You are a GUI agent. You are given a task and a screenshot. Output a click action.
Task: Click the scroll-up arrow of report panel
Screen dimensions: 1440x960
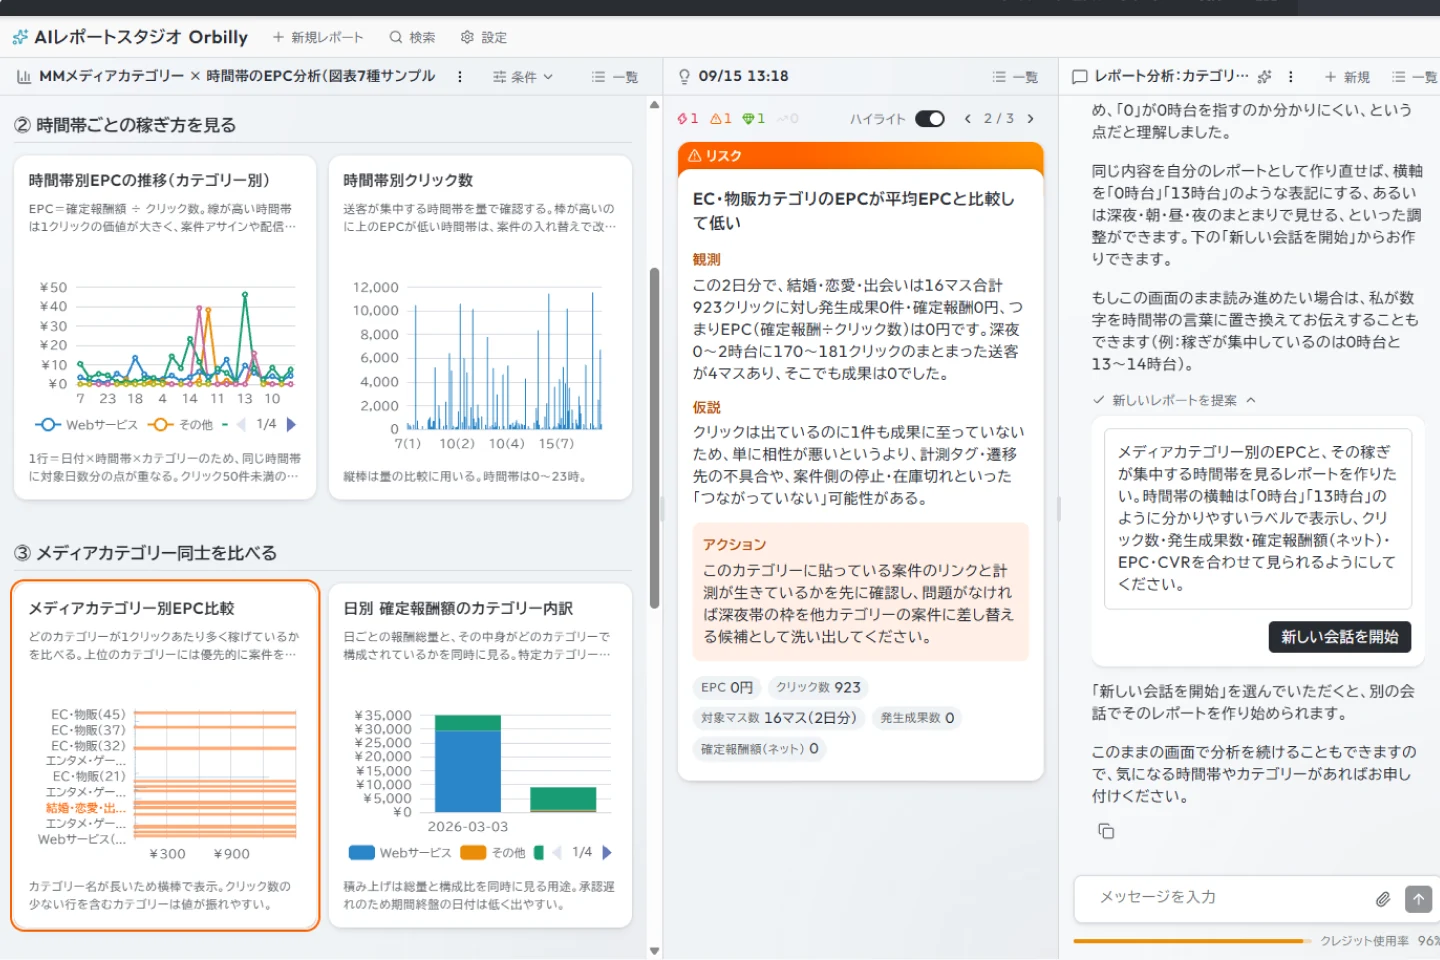click(654, 104)
